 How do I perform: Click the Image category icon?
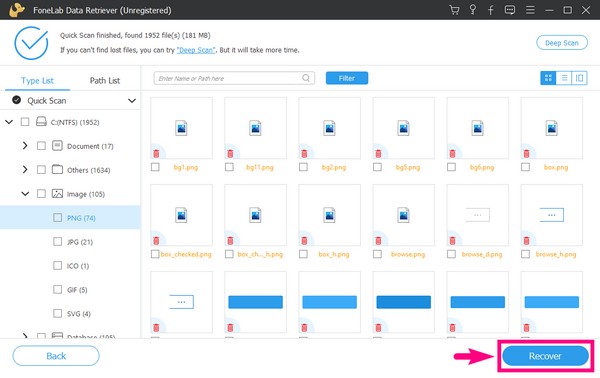click(x=57, y=194)
